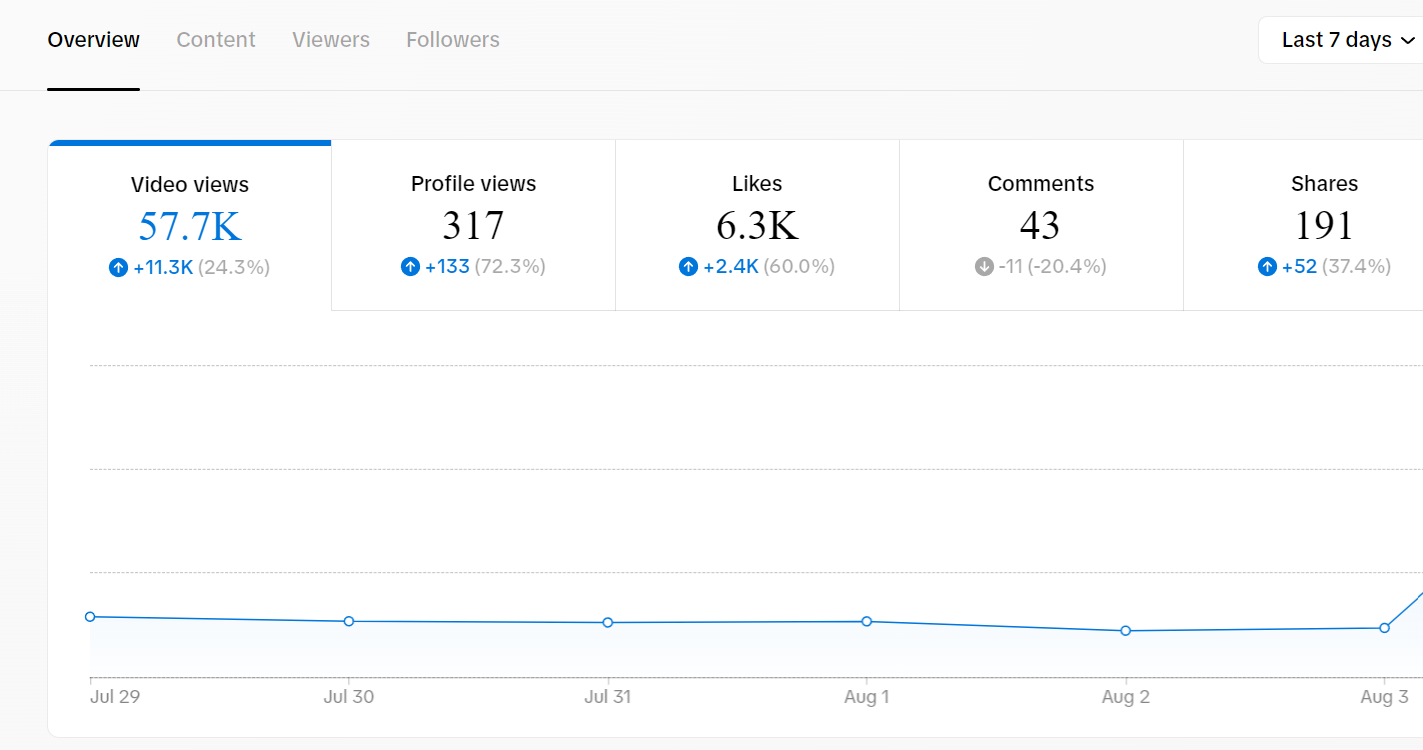Select the Video views metric card

point(190,226)
